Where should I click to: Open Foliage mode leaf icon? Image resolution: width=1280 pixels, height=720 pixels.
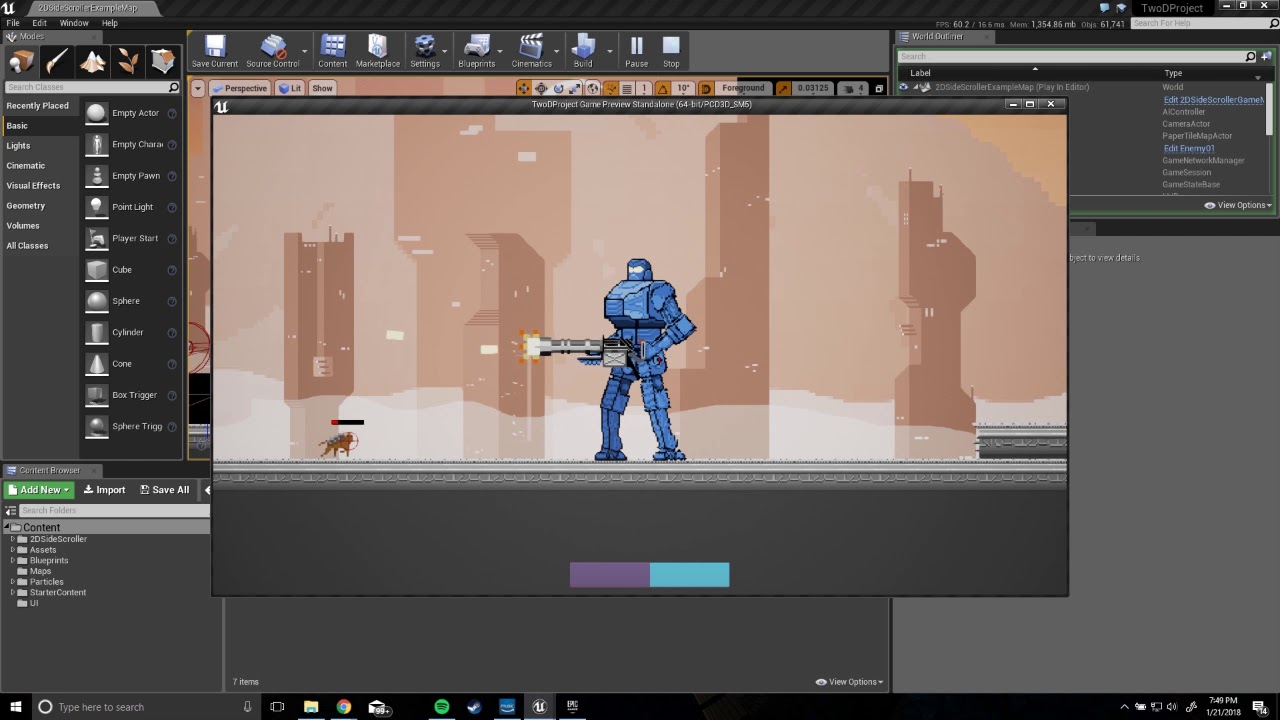(128, 62)
